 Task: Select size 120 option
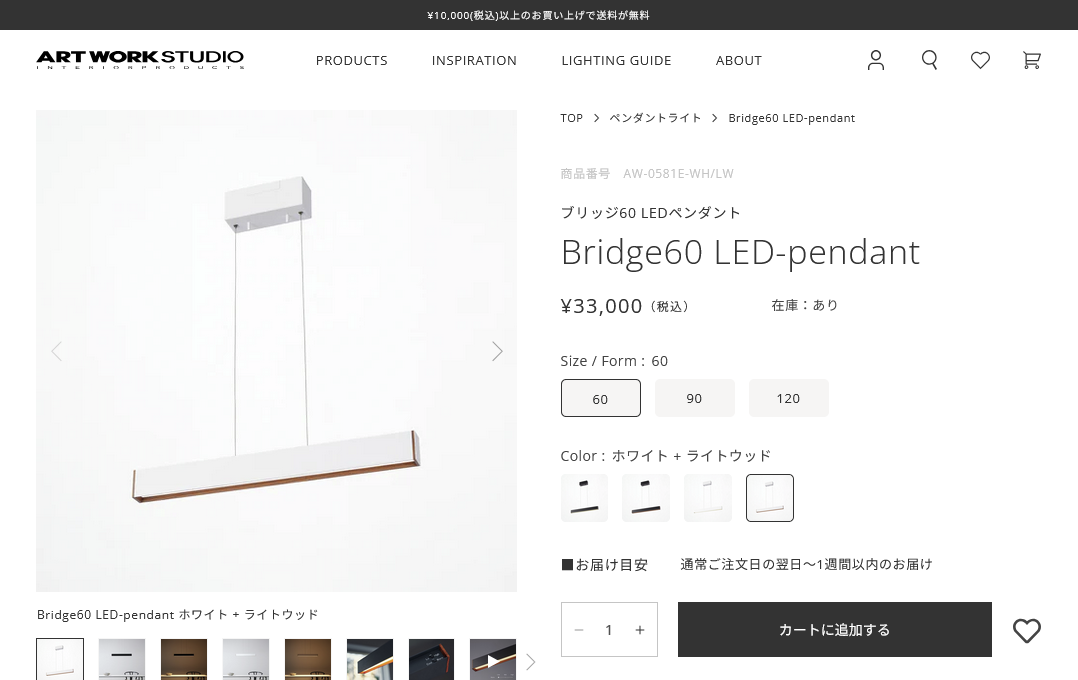coord(788,398)
